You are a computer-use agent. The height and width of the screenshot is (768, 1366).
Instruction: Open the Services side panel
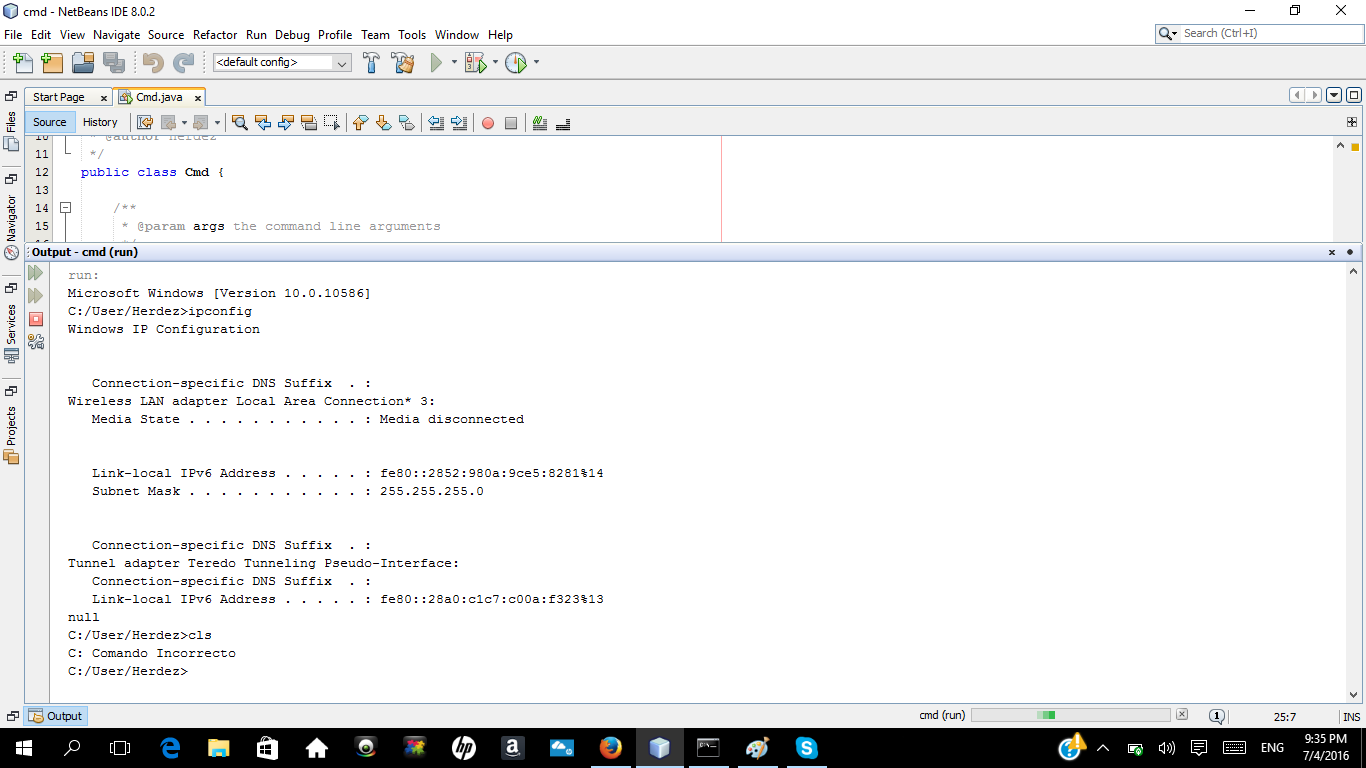[11, 333]
